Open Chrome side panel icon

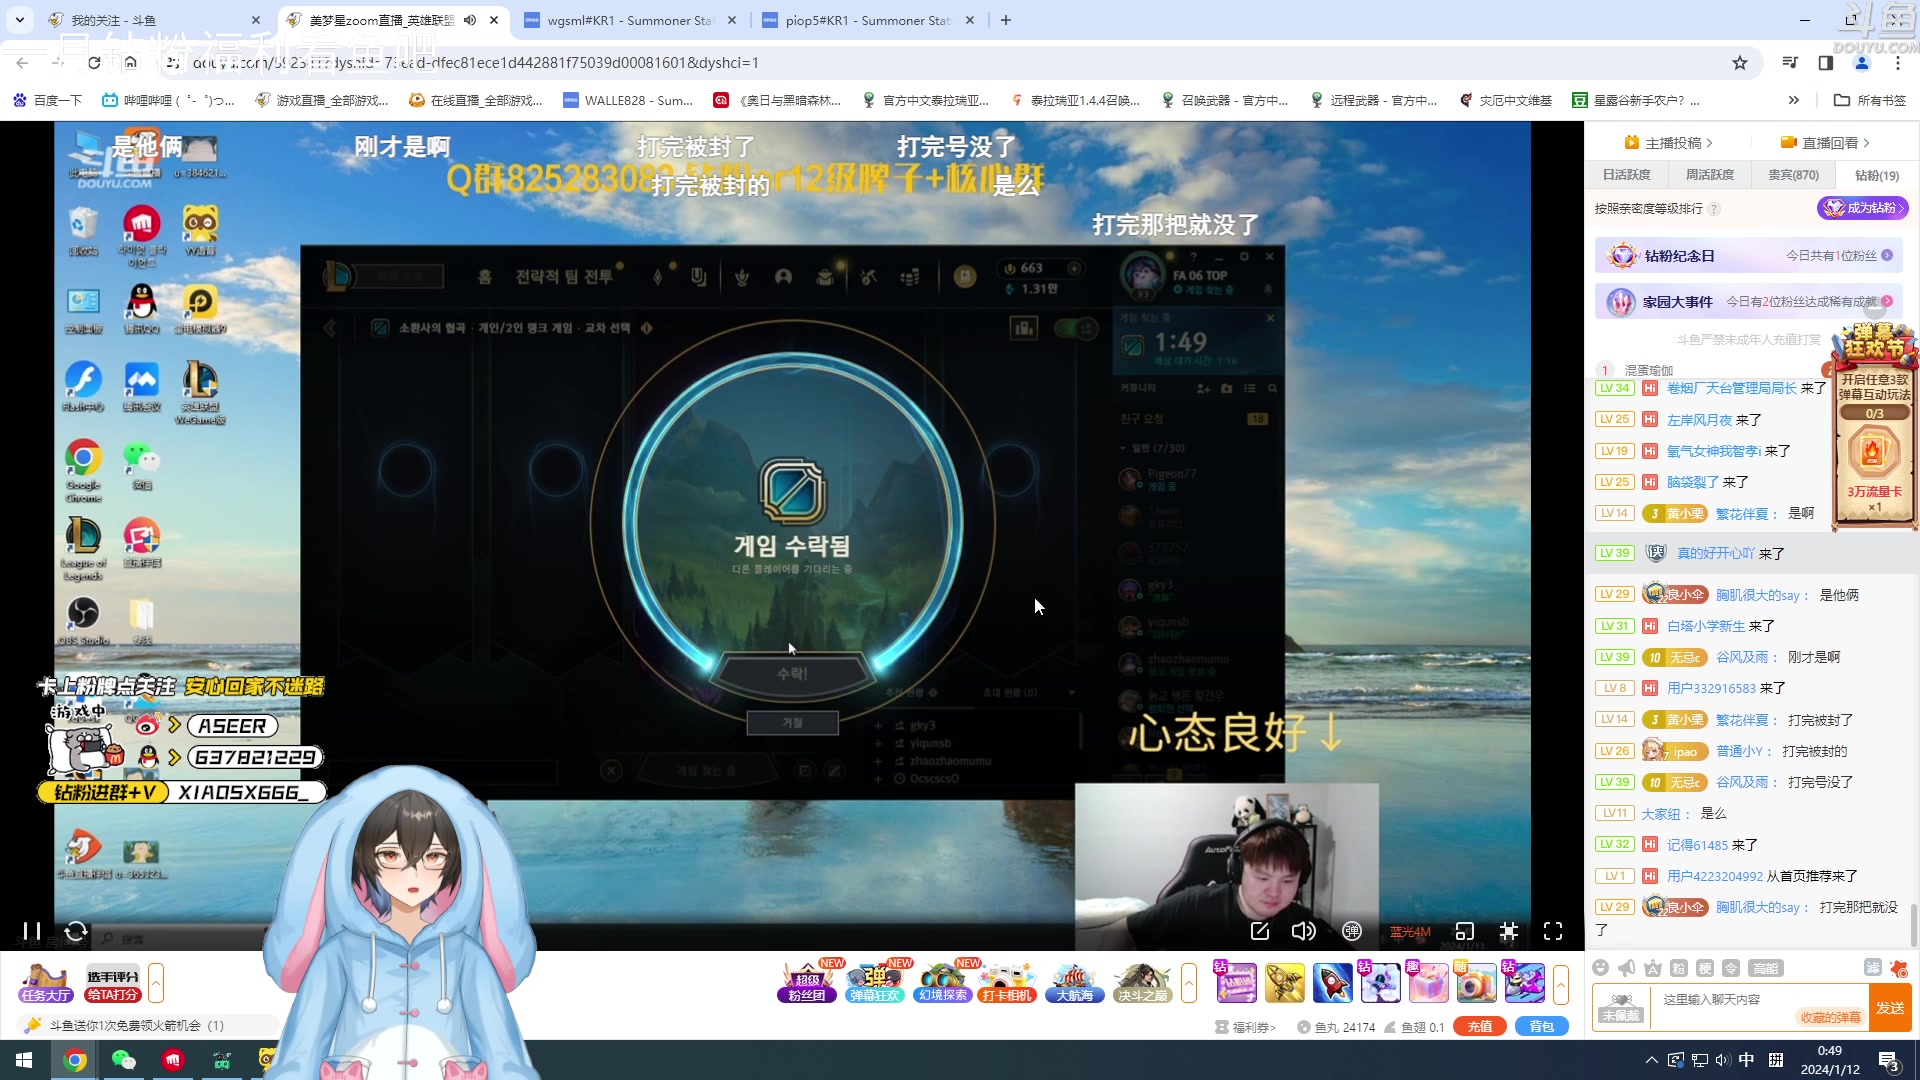click(1826, 62)
